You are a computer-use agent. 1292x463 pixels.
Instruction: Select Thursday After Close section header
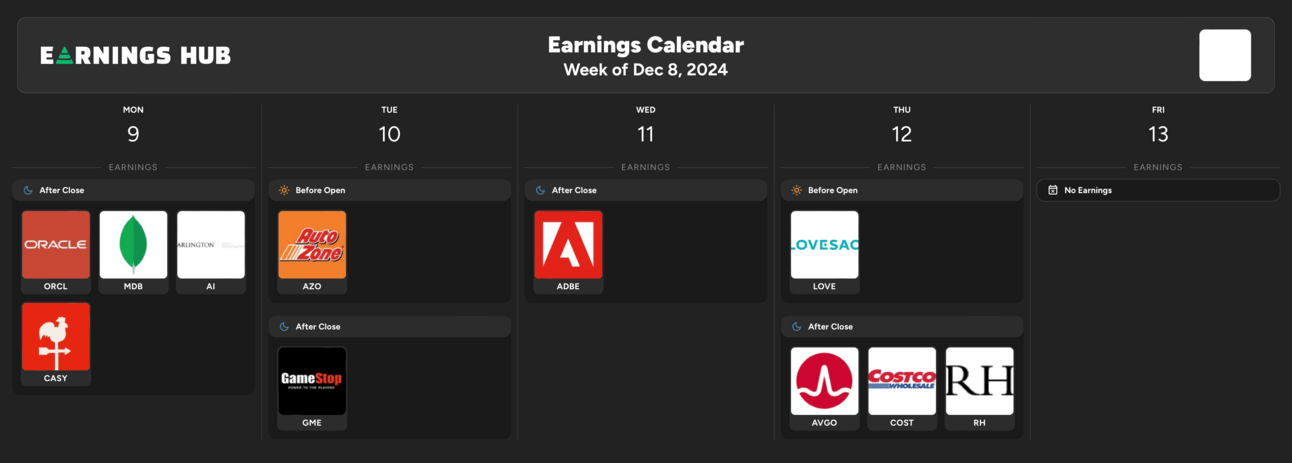pos(902,326)
